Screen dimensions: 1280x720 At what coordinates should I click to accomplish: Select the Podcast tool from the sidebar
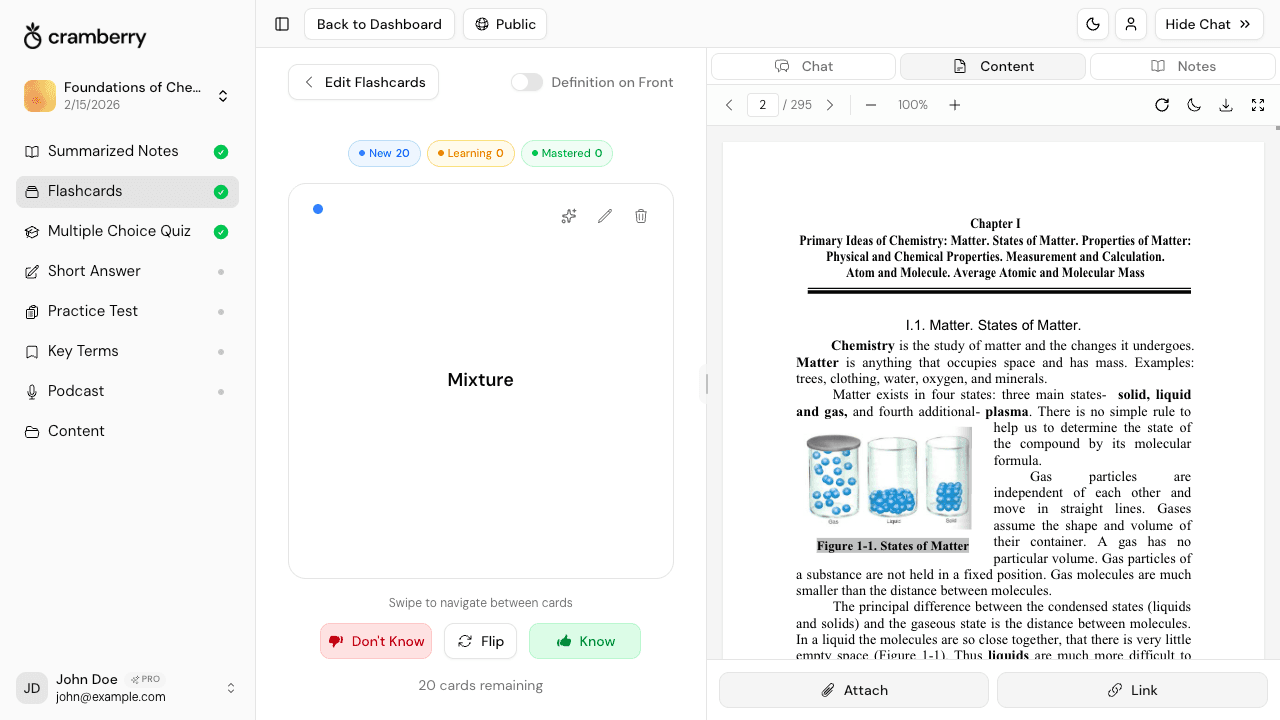point(77,391)
